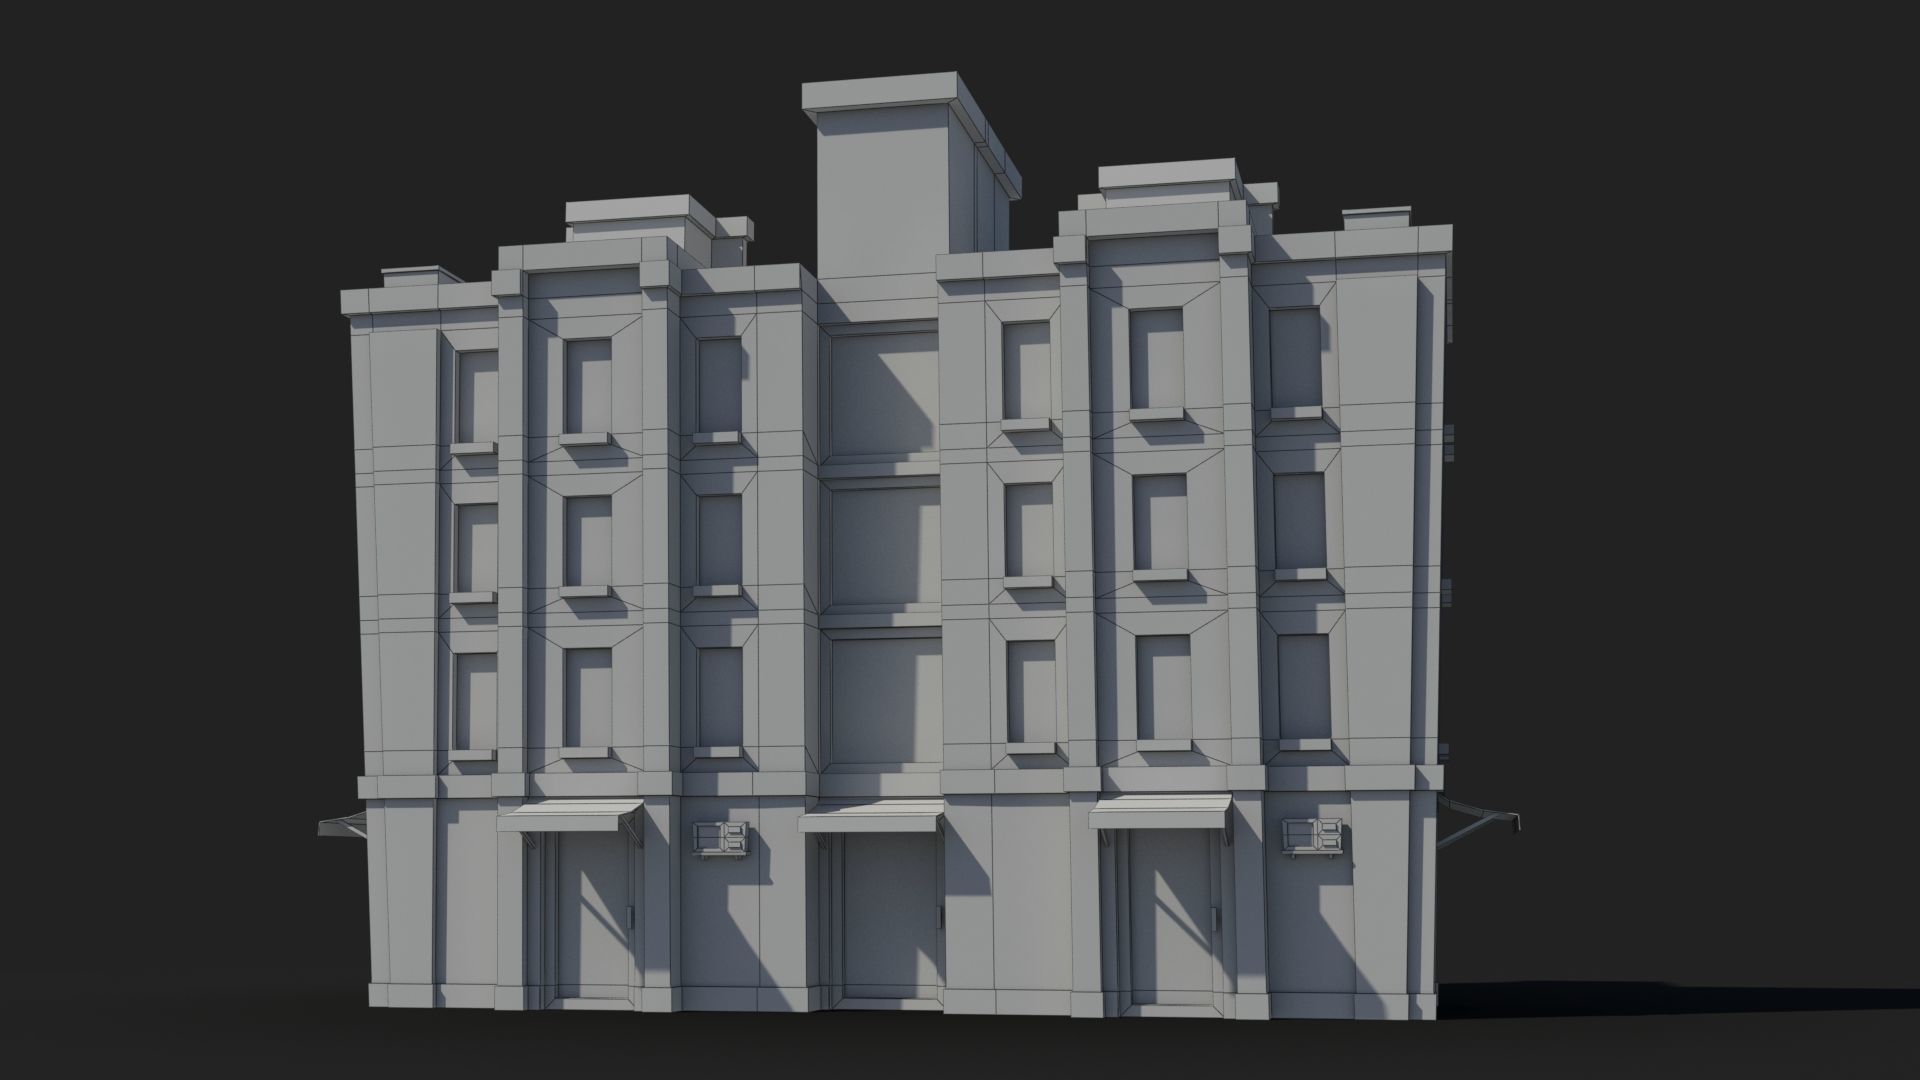Select the awning above the left door
The width and height of the screenshot is (1920, 1080).
[x=570, y=818]
